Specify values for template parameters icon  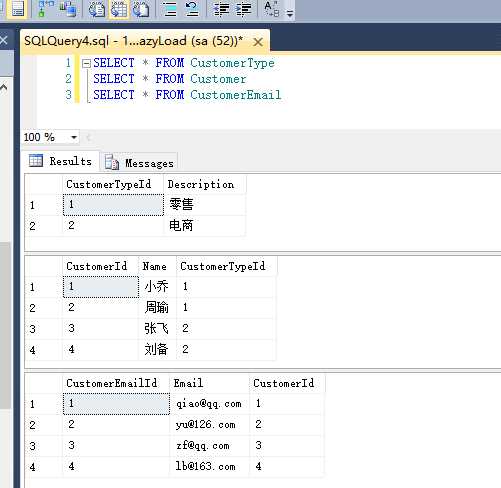pyautogui.click(x=272, y=9)
